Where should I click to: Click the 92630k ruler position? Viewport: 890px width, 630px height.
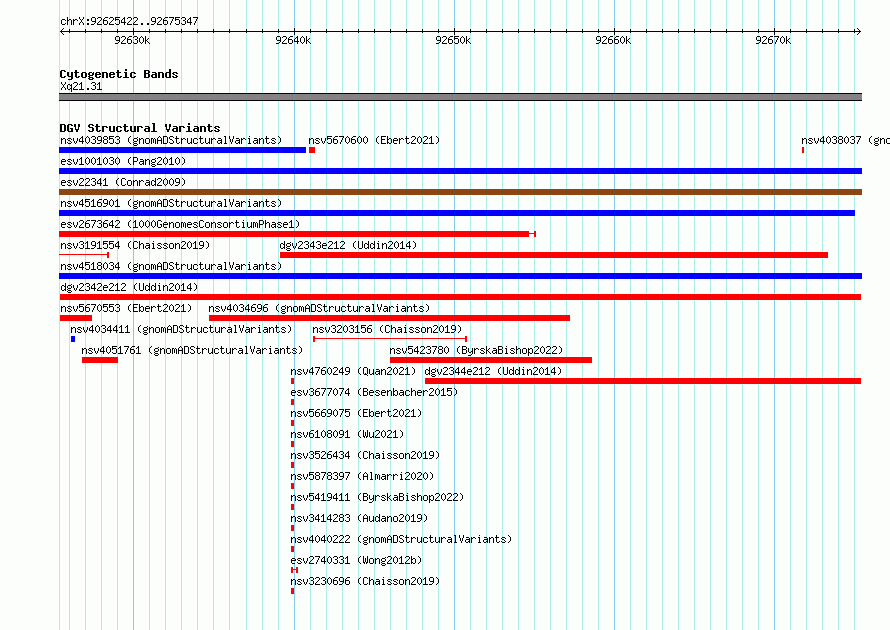(132, 40)
